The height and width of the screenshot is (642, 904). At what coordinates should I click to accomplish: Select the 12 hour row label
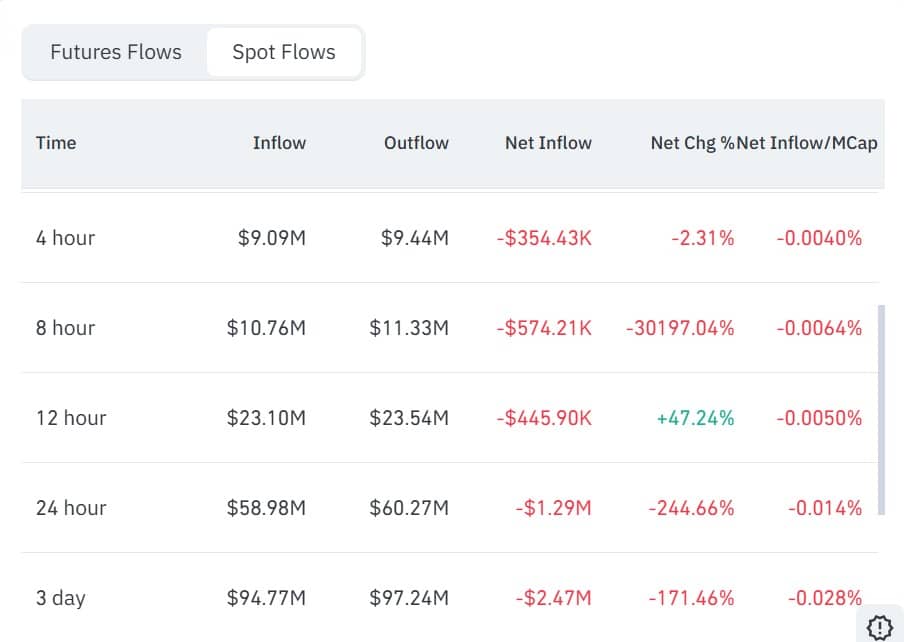[x=70, y=418]
